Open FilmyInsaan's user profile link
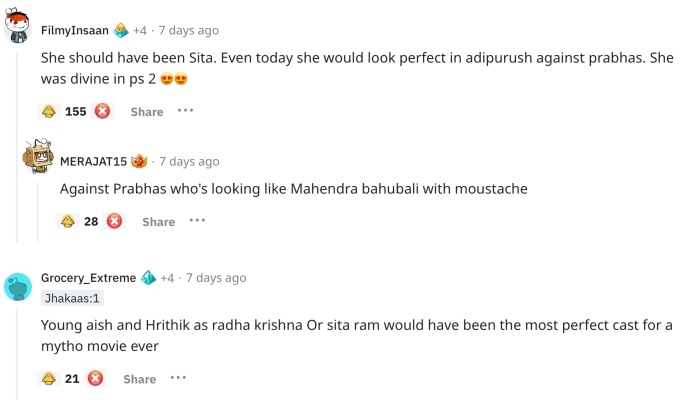The height and width of the screenshot is (400, 700). 74,30
